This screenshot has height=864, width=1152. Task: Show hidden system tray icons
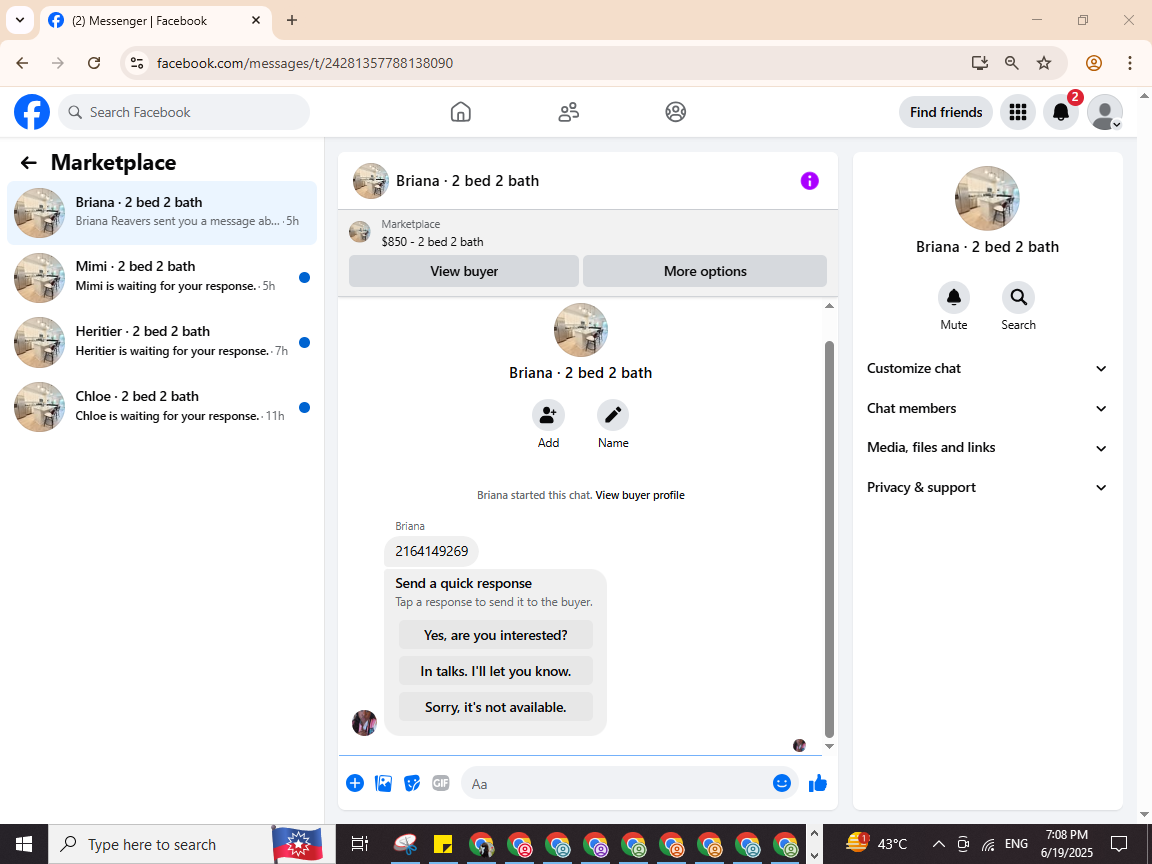point(938,844)
